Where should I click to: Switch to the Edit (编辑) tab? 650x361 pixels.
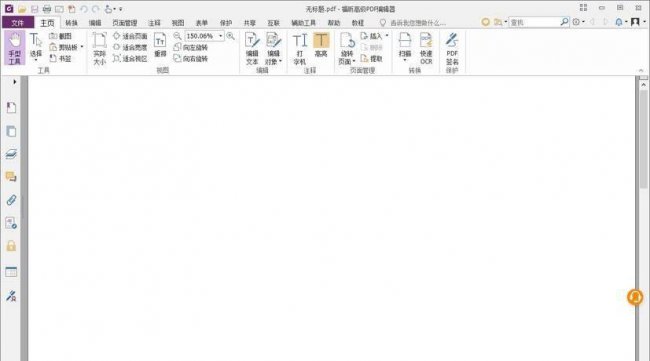click(95, 23)
